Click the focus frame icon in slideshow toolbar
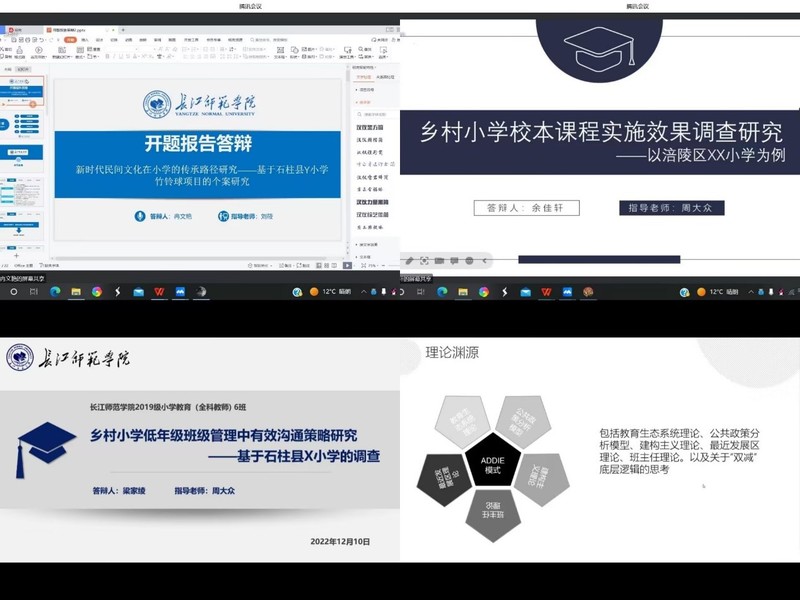 point(424,261)
